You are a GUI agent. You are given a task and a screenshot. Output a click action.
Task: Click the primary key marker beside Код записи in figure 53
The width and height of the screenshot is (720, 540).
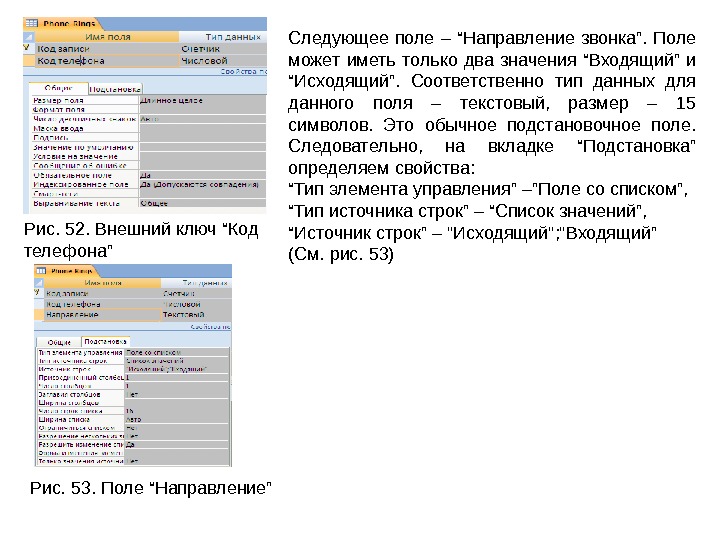coord(37,292)
